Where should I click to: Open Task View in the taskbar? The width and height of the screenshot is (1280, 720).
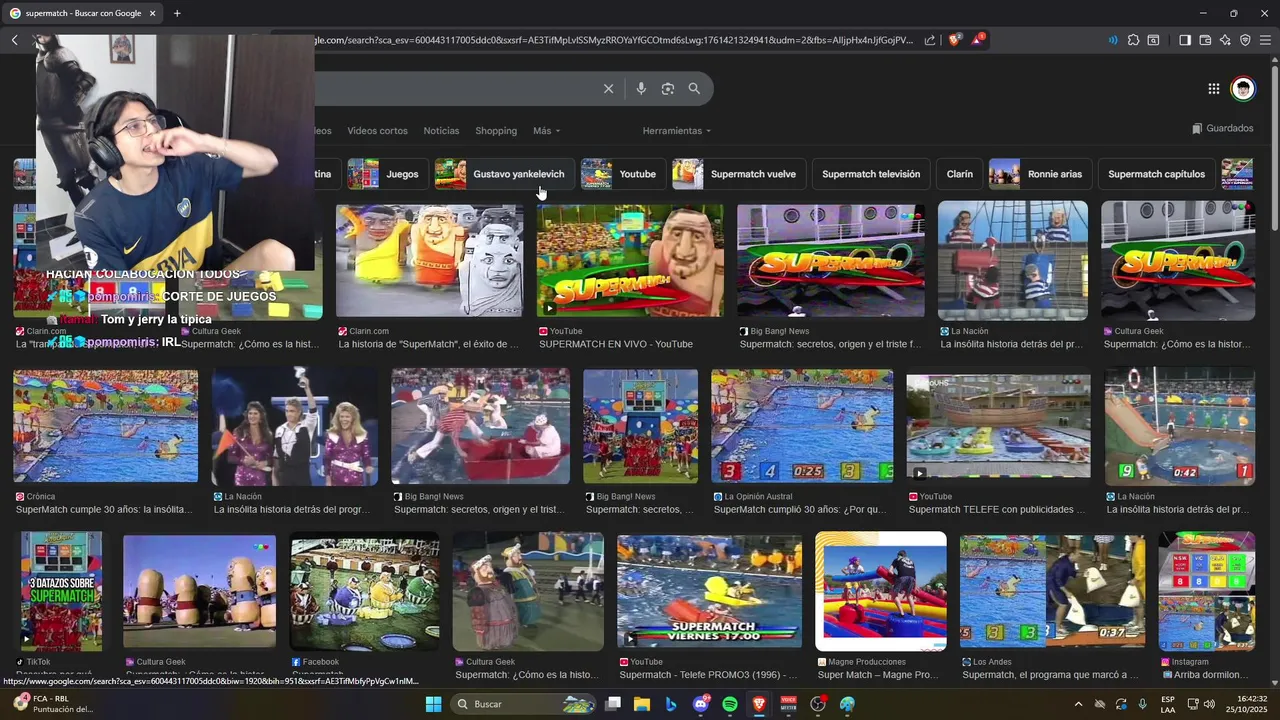(613, 704)
